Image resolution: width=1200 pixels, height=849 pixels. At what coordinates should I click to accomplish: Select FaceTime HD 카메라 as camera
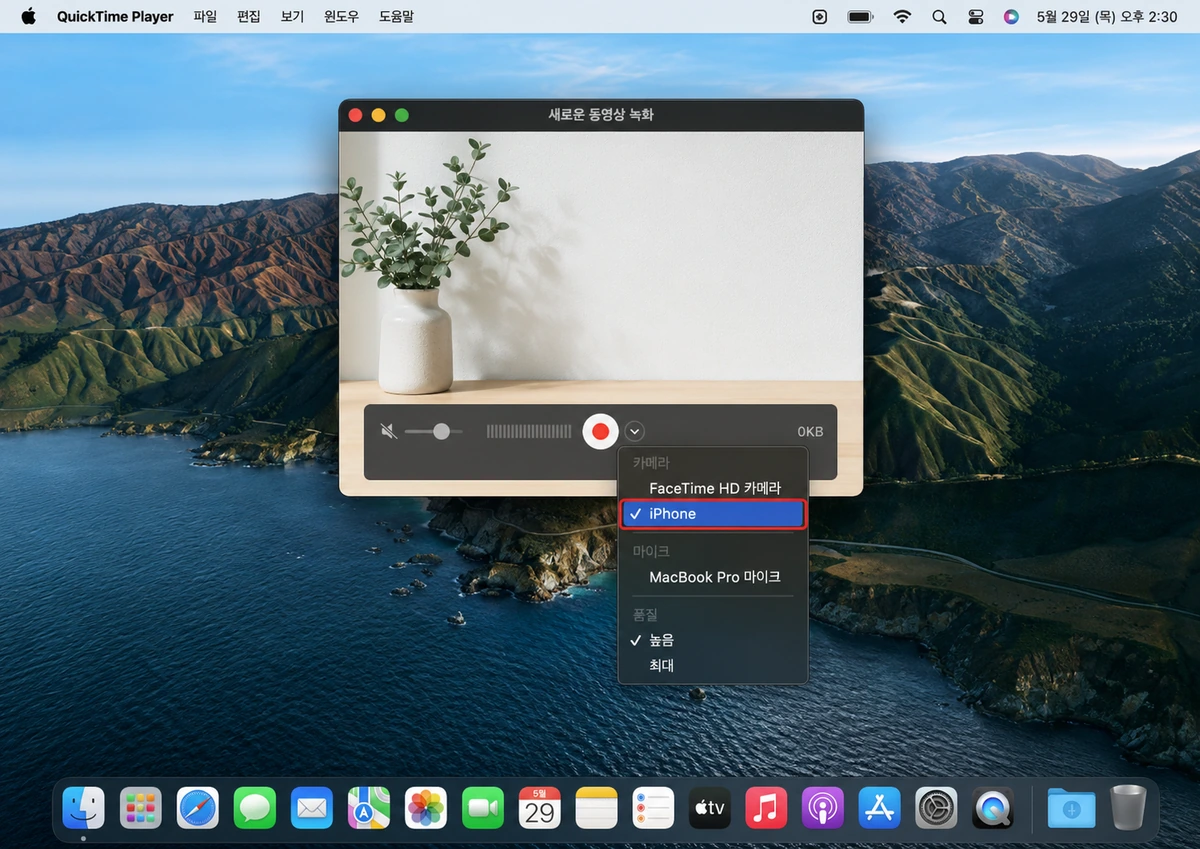713,488
